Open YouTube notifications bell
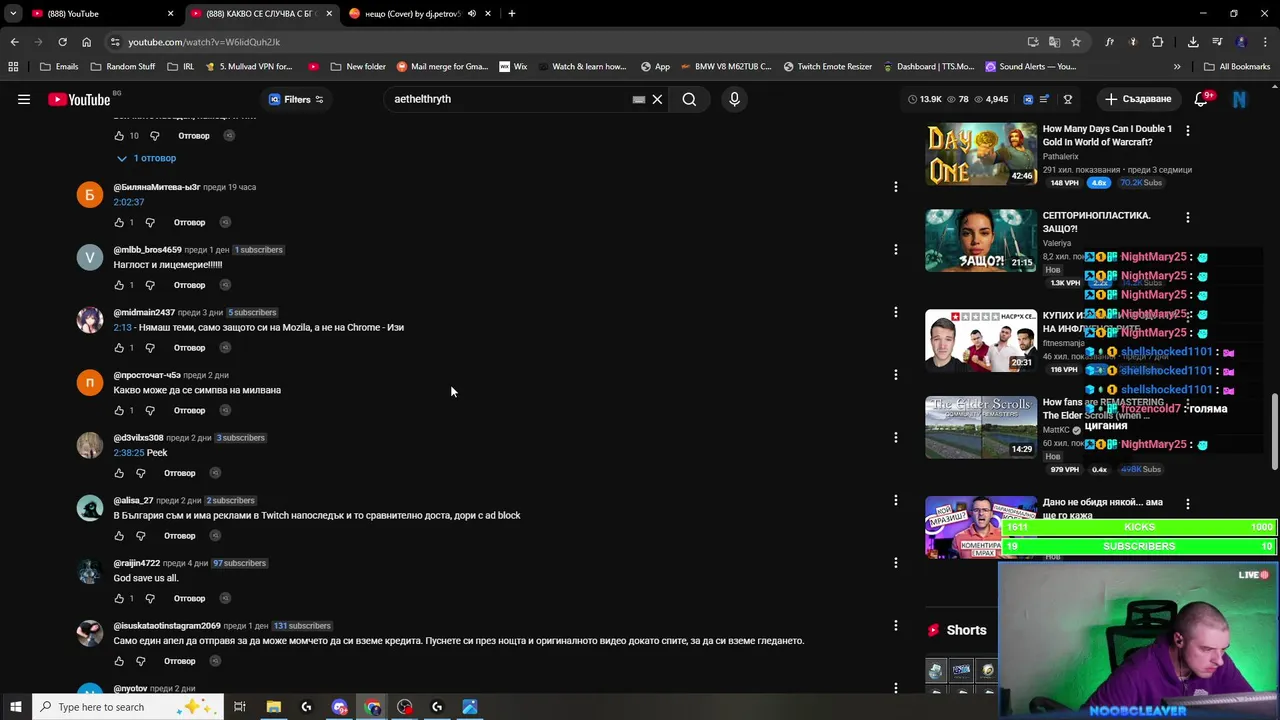Image resolution: width=1280 pixels, height=720 pixels. [x=1201, y=99]
